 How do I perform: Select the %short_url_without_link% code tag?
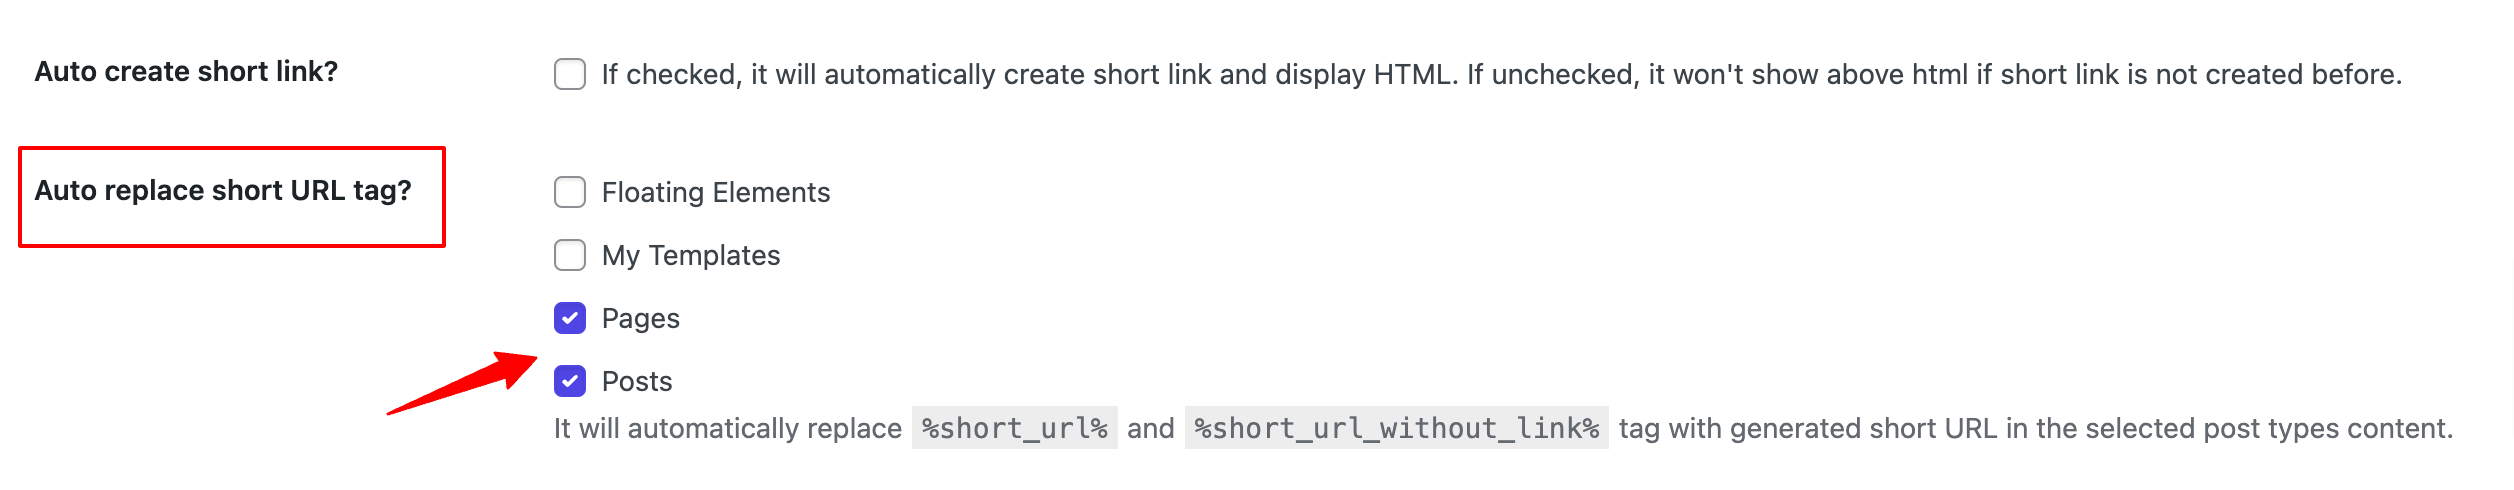[x=1397, y=428]
